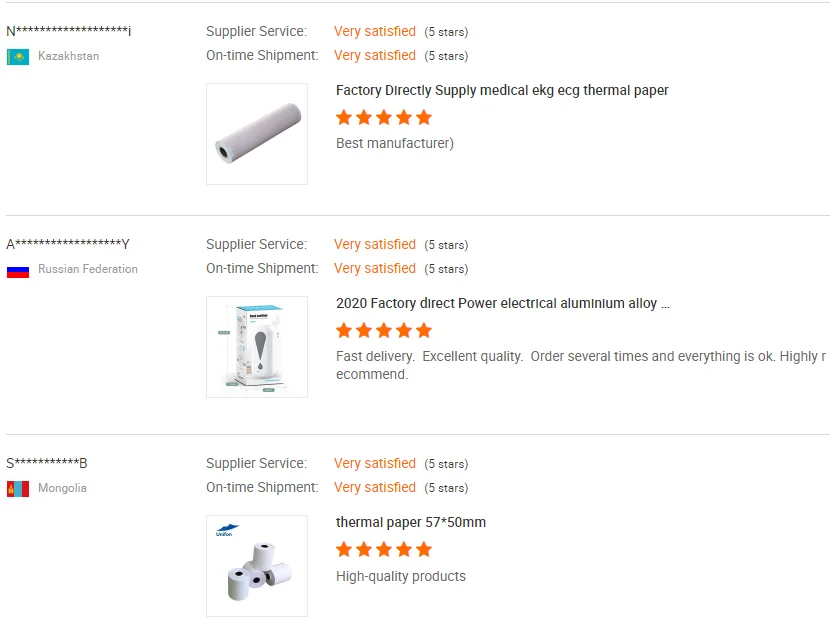Click the Mongolia flag icon

[x=18, y=489]
